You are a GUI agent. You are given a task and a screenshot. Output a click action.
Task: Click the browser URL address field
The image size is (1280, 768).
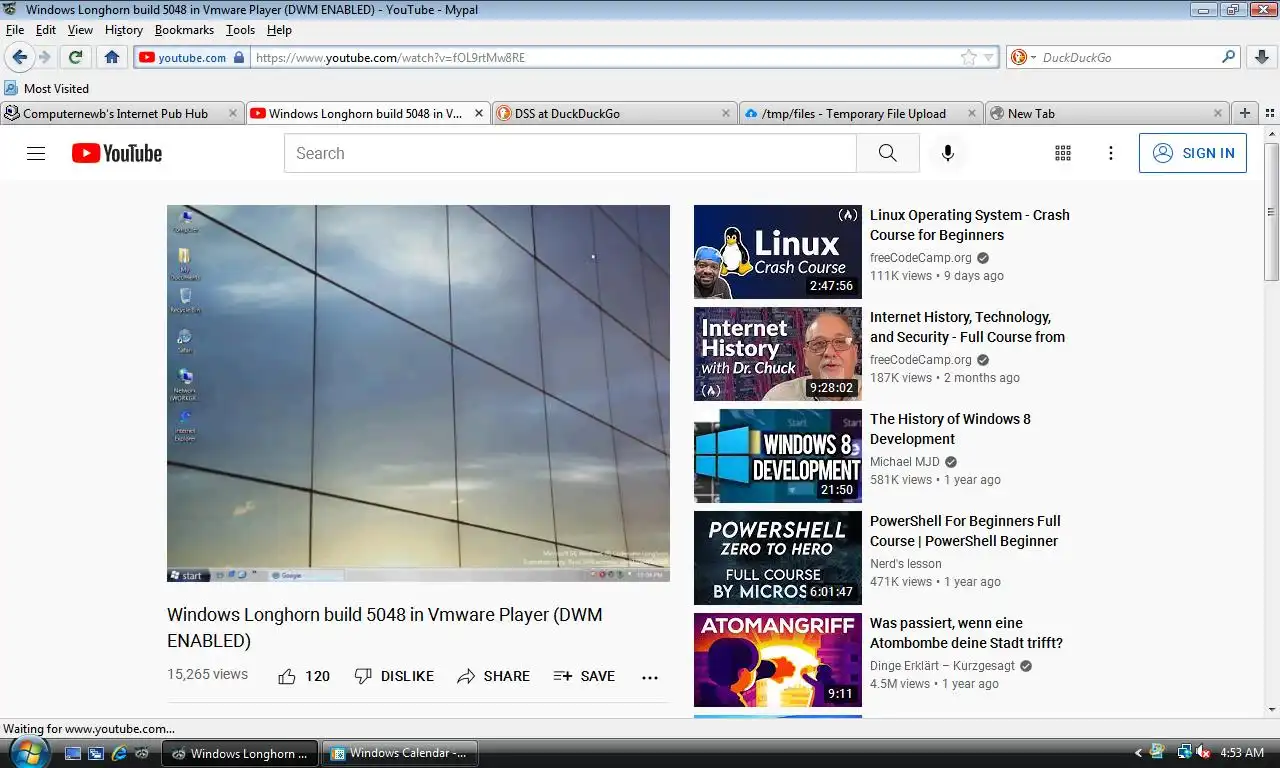tap(605, 57)
